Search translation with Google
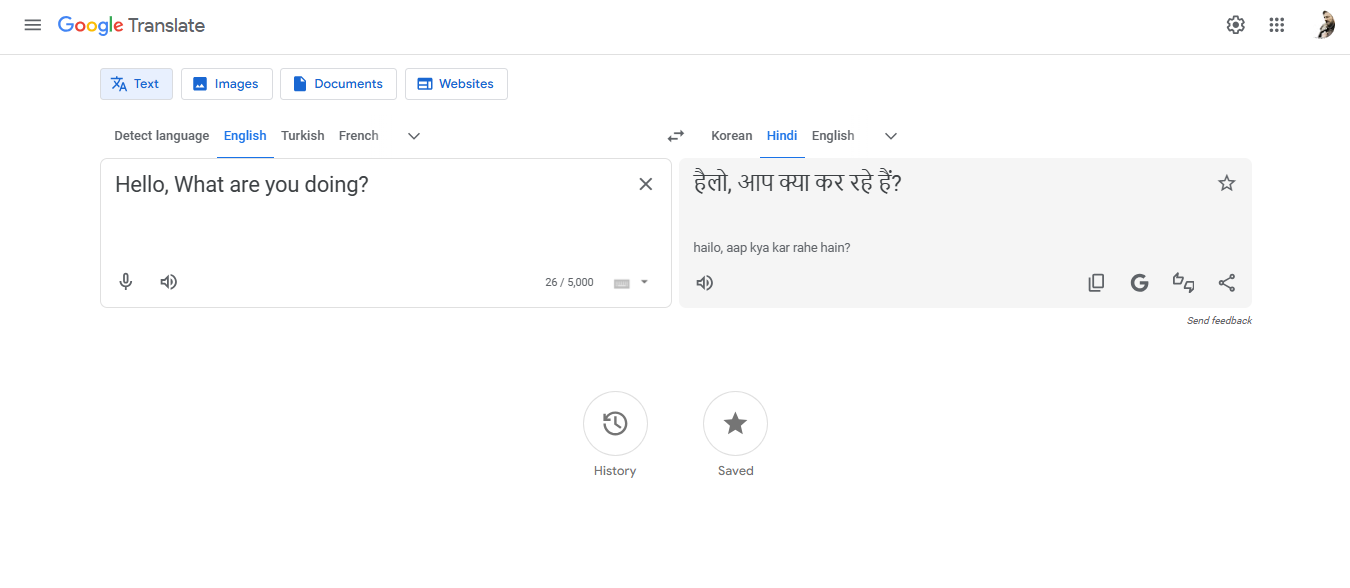The image size is (1350, 588). click(1139, 283)
